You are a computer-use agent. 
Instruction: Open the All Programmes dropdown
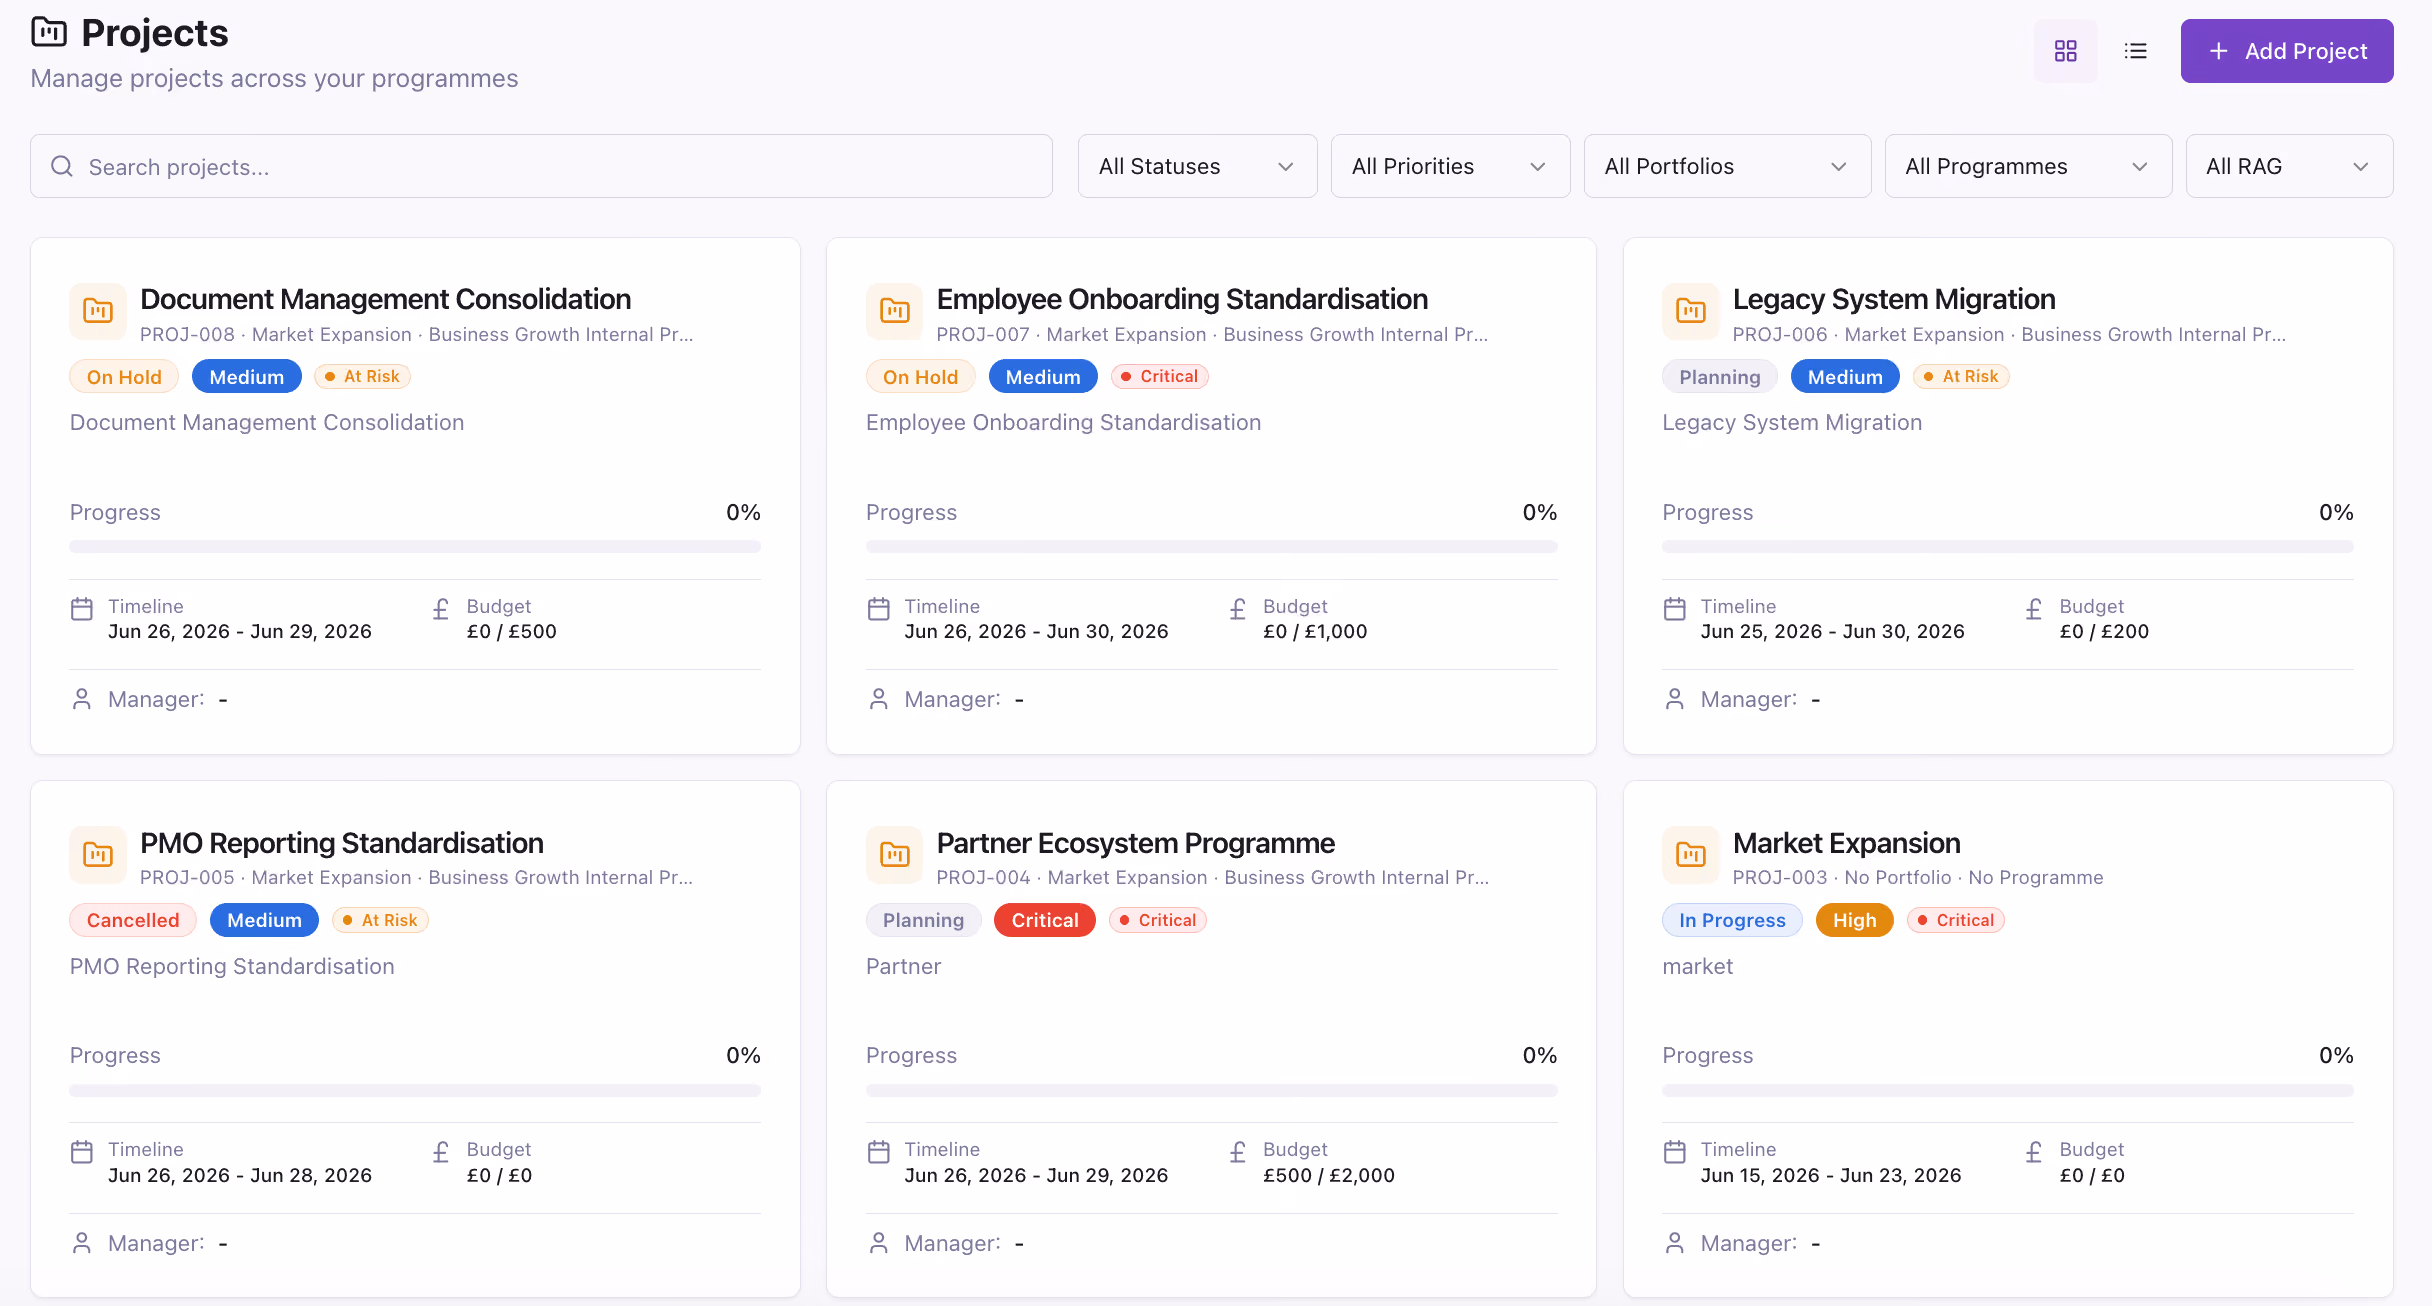click(x=2028, y=166)
